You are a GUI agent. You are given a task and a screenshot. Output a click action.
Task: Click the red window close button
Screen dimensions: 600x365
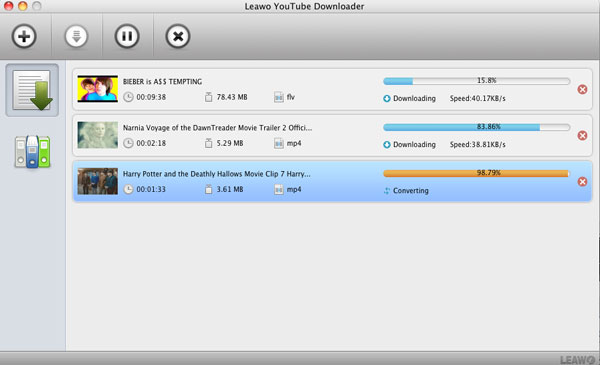[8, 6]
